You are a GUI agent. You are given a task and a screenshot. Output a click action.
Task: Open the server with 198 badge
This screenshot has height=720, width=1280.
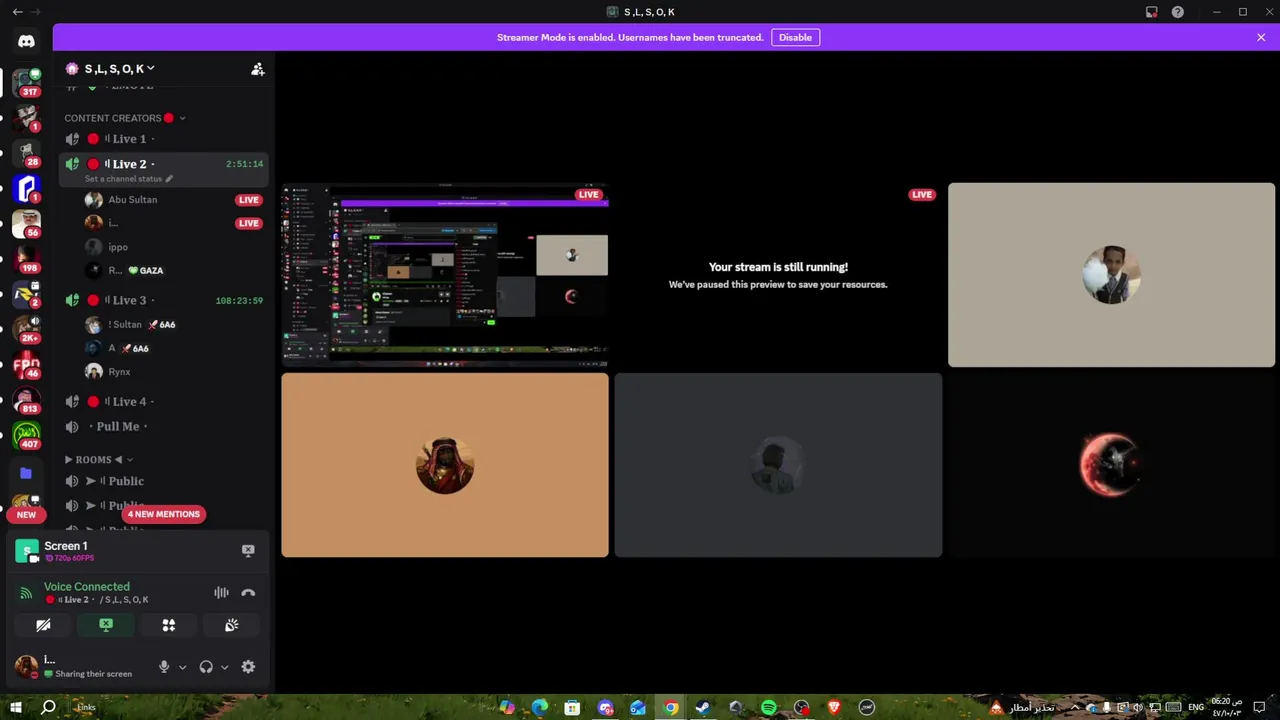click(26, 259)
